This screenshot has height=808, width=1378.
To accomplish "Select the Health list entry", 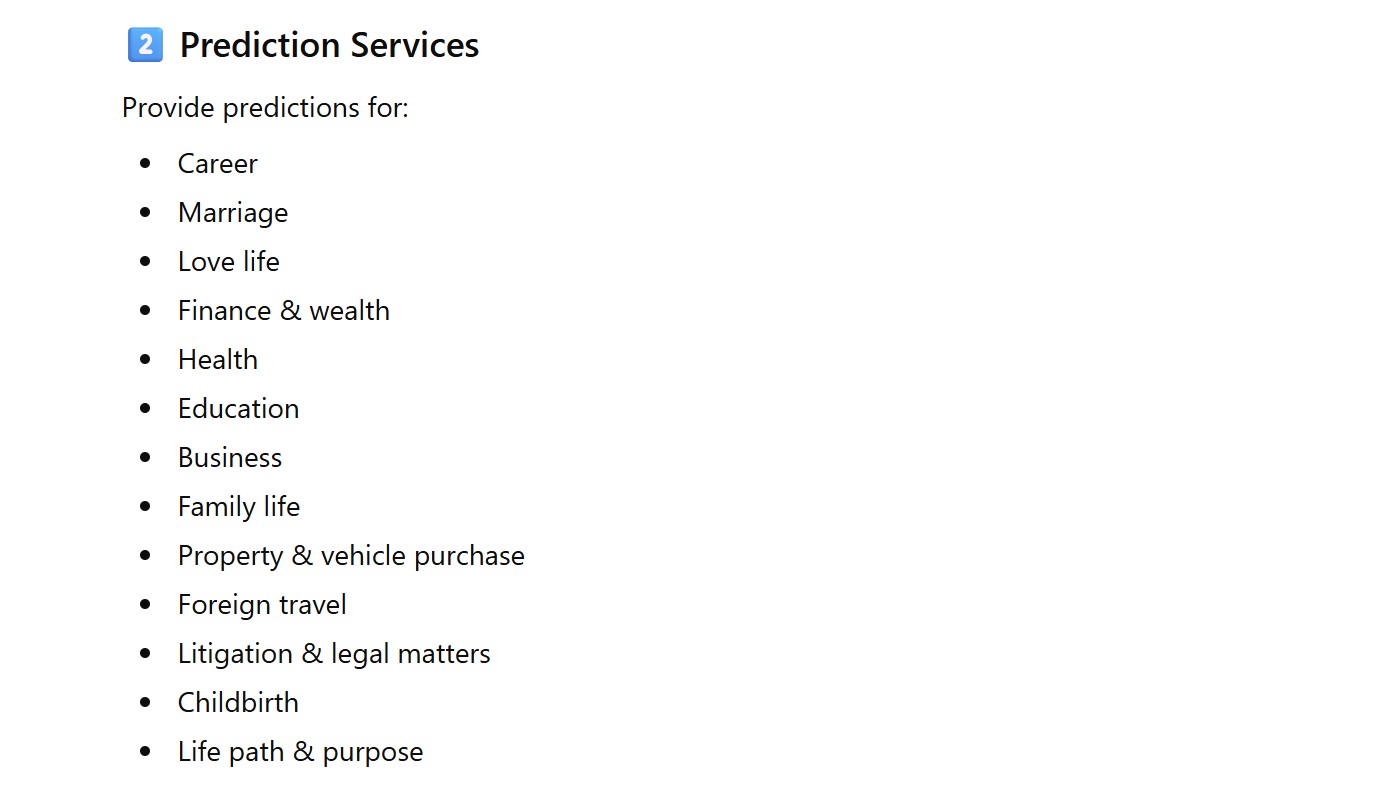I will (217, 360).
